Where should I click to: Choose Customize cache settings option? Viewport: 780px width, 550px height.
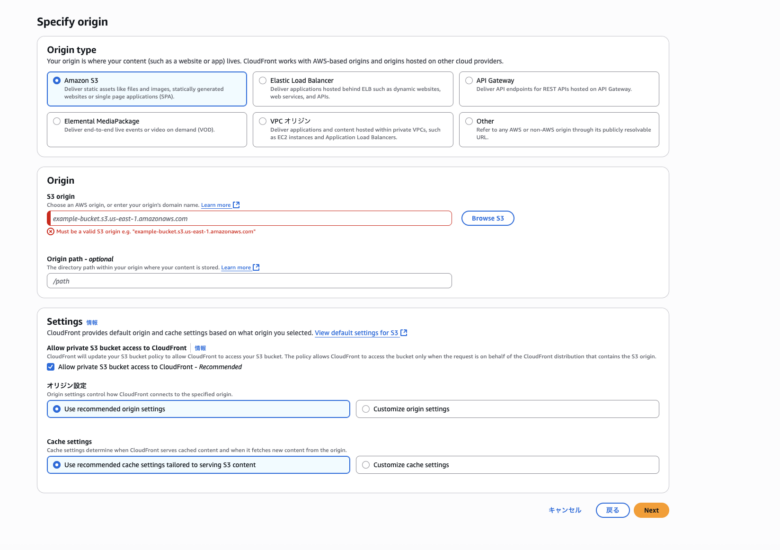coord(366,465)
